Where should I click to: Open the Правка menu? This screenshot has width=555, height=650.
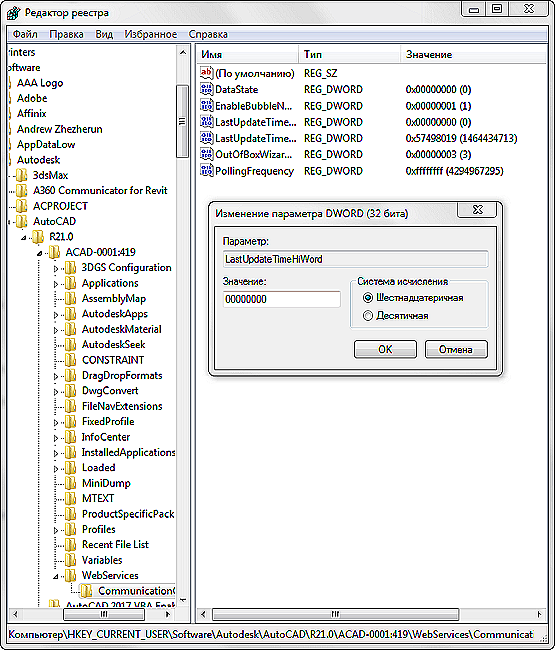point(66,34)
